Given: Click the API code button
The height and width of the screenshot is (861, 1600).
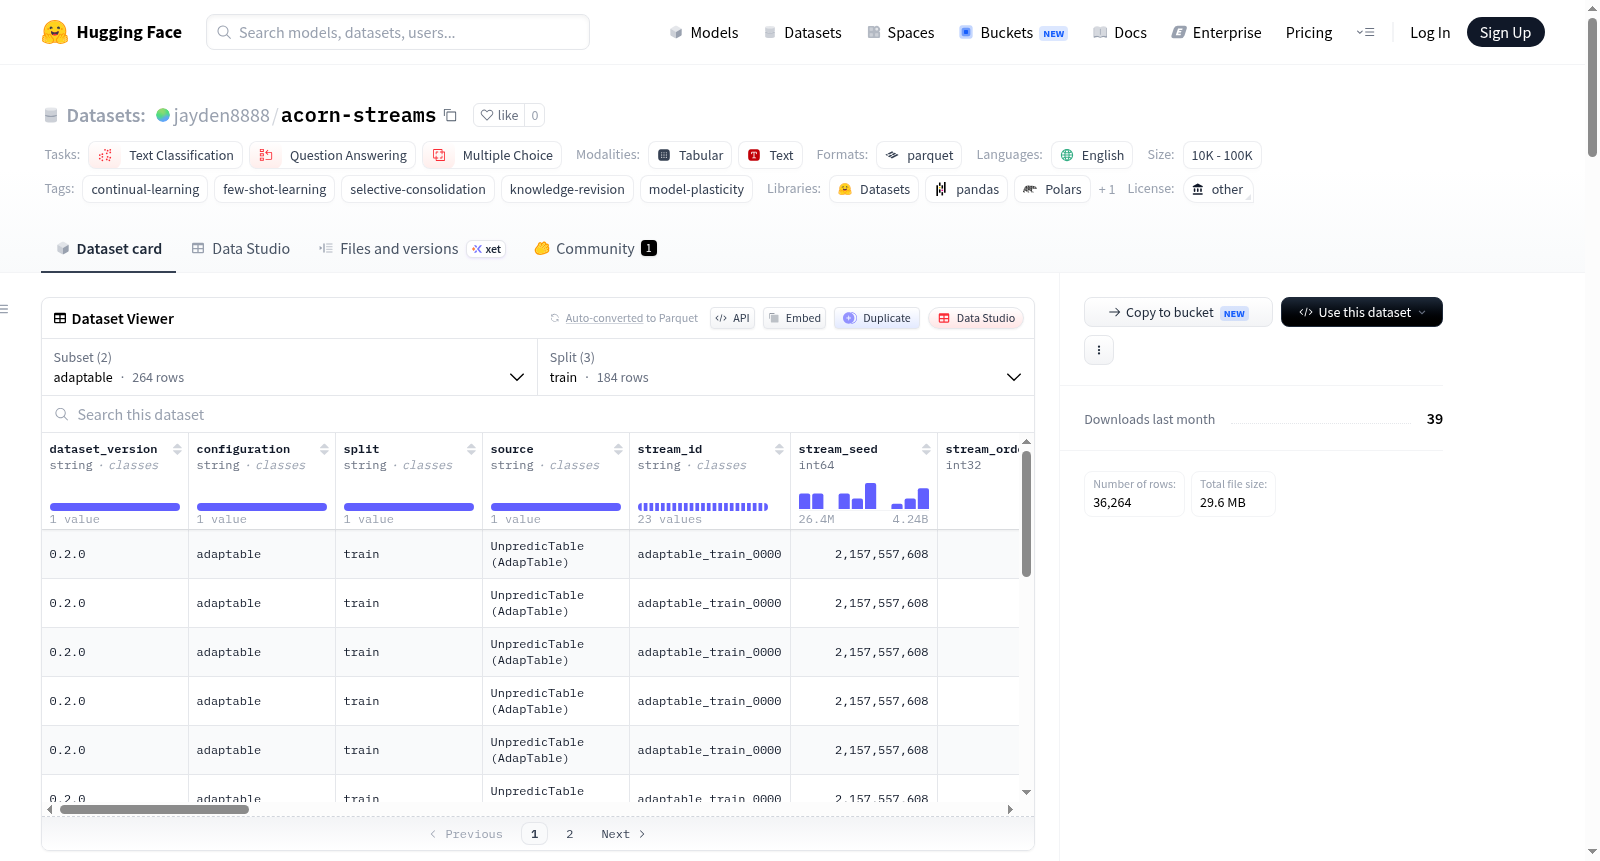Looking at the screenshot, I should (x=732, y=318).
